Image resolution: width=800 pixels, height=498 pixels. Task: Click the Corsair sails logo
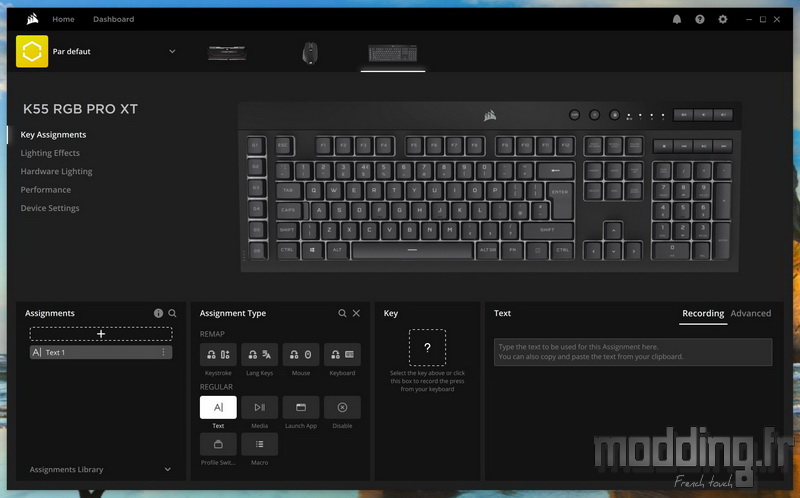pos(32,19)
